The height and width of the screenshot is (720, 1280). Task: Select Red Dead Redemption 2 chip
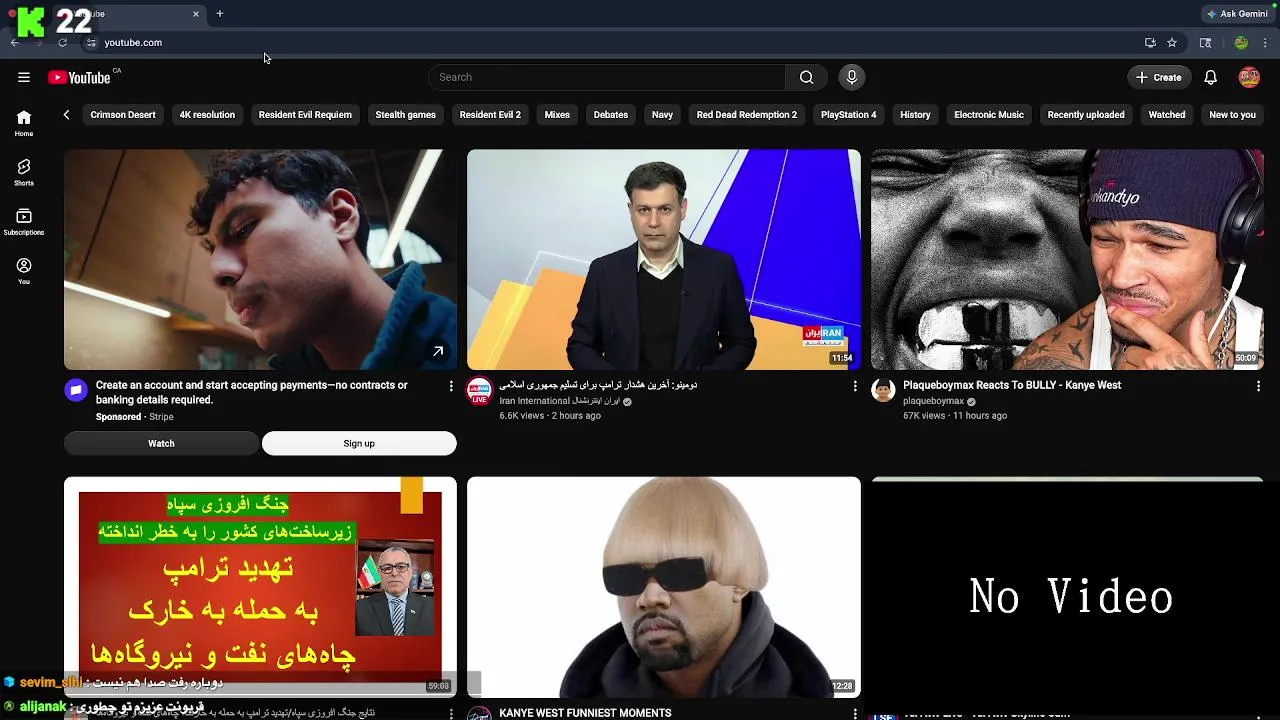point(747,115)
